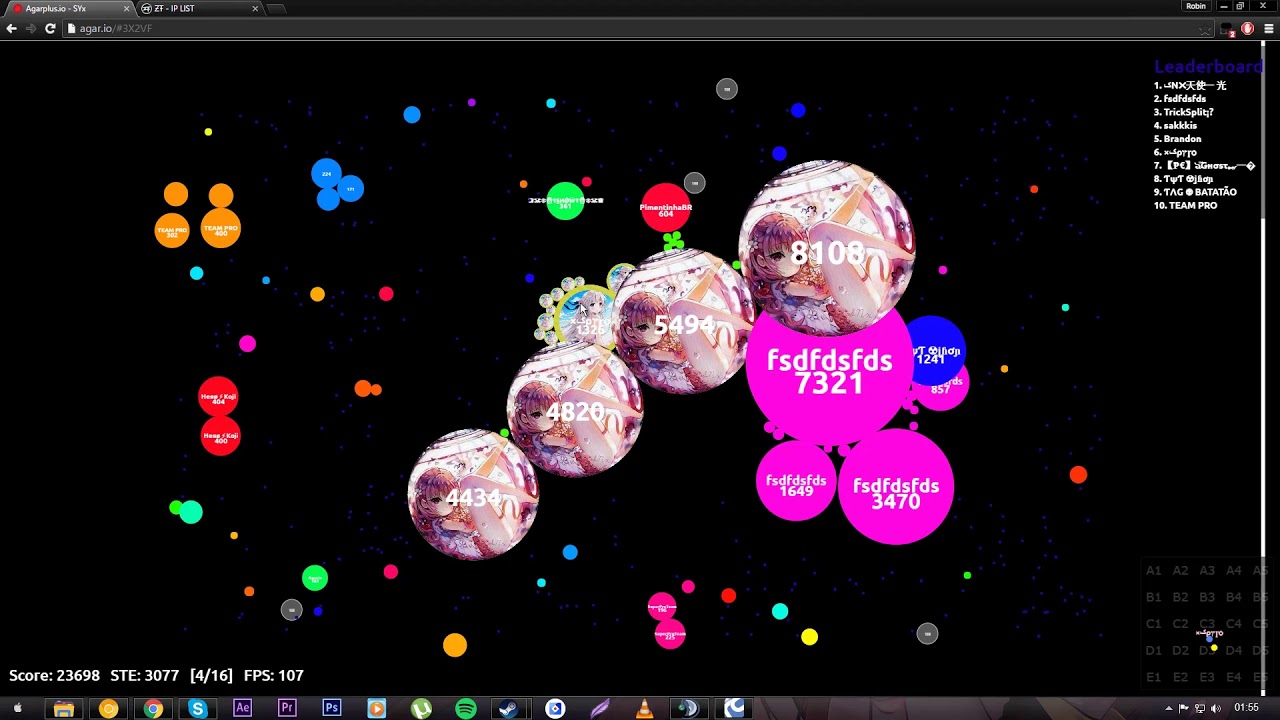Close the Agarplus.io tab
This screenshot has height=720, width=1280.
pos(127,9)
